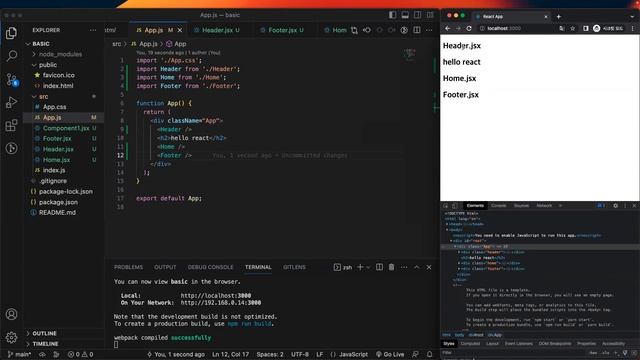
Task: Switch to Footer.jsx editor tab
Action: (x=282, y=30)
